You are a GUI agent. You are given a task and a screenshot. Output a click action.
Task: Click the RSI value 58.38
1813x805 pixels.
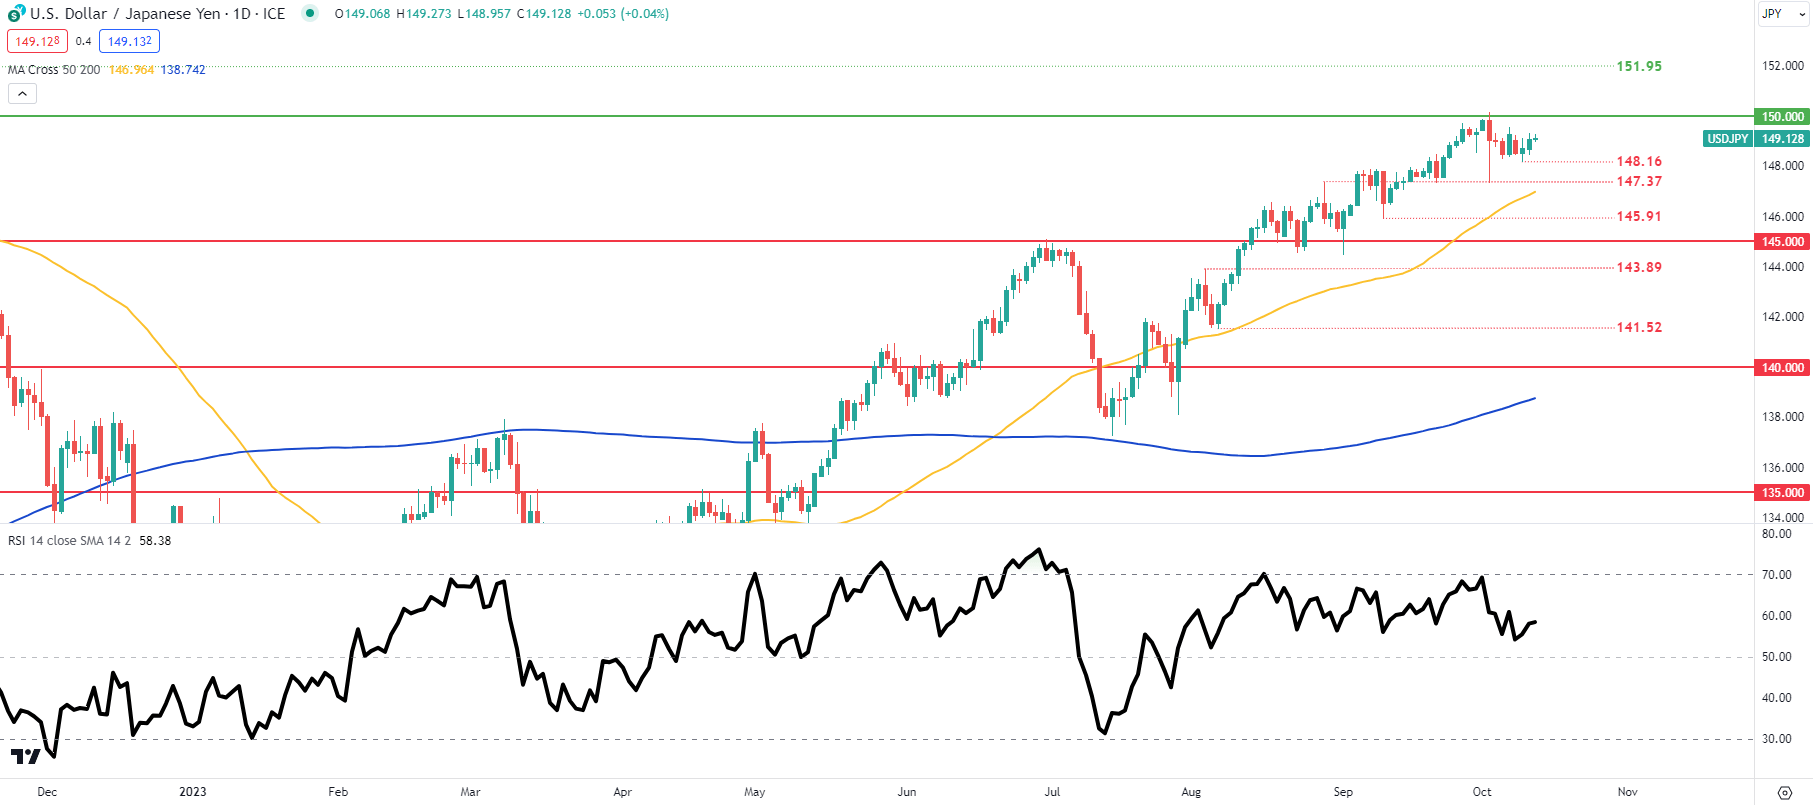[155, 541]
